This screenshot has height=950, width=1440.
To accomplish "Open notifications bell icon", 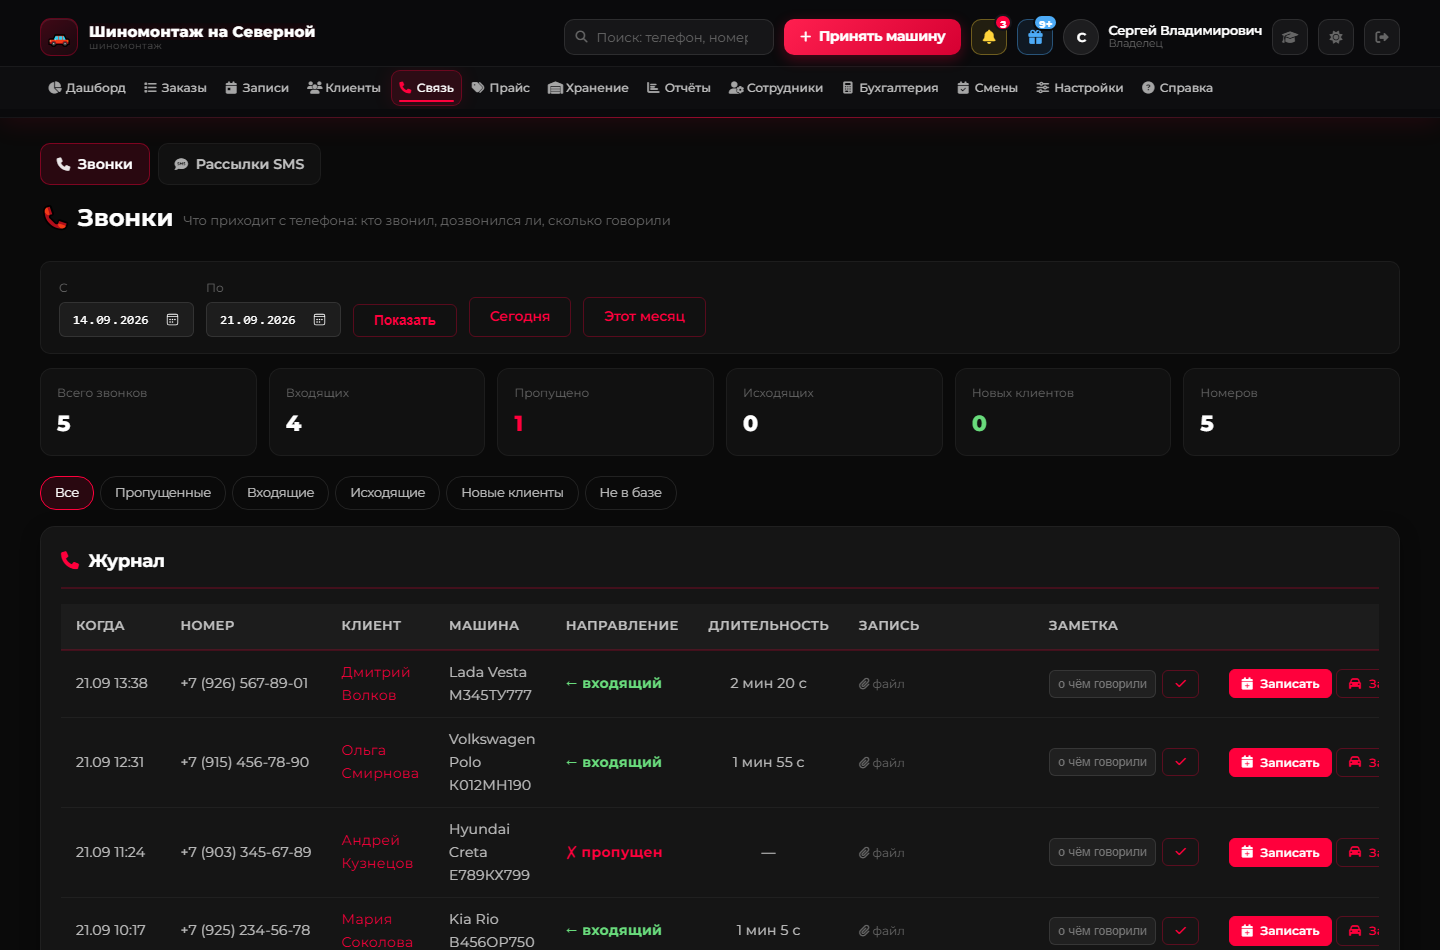I will (989, 37).
